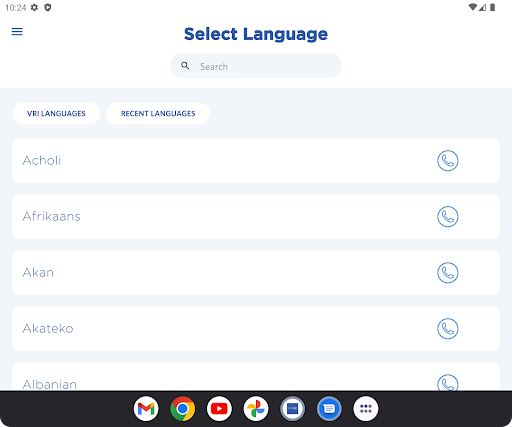
Task: Open YouTube from the dock
Action: coord(219,409)
